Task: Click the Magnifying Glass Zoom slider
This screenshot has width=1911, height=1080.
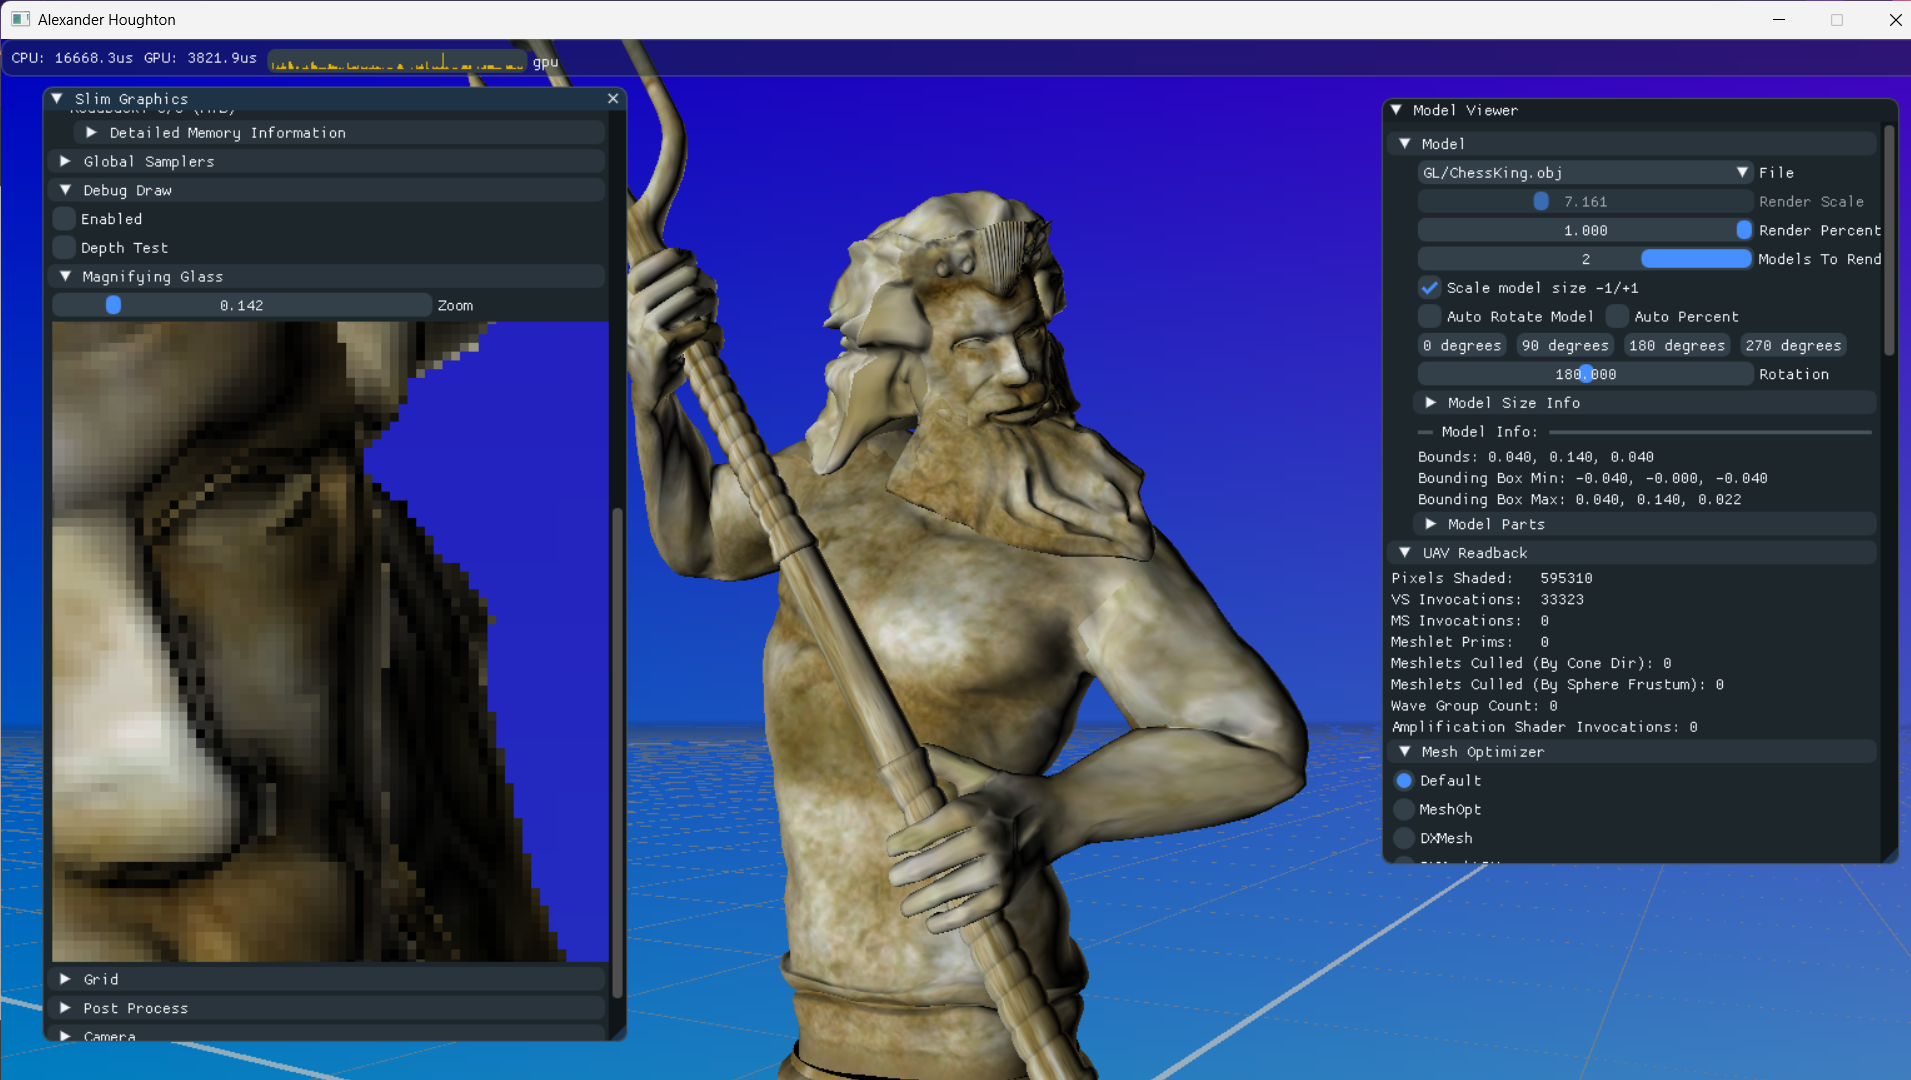Action: click(x=242, y=305)
